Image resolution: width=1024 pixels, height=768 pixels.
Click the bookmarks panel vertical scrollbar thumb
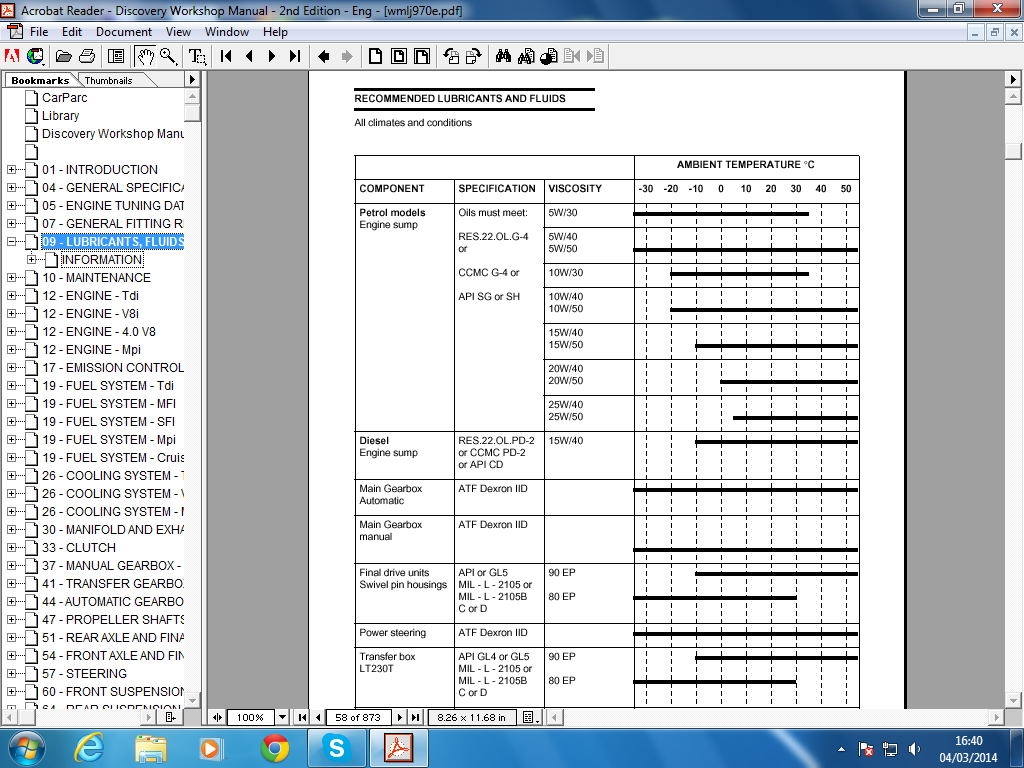tap(192, 113)
